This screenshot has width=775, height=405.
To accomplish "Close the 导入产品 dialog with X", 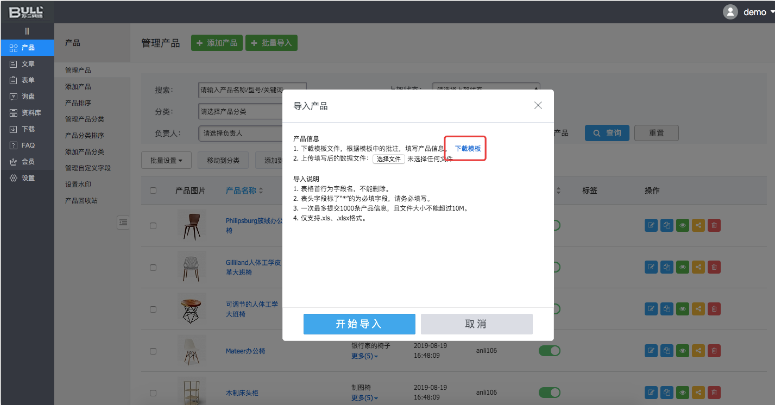I will point(537,105).
